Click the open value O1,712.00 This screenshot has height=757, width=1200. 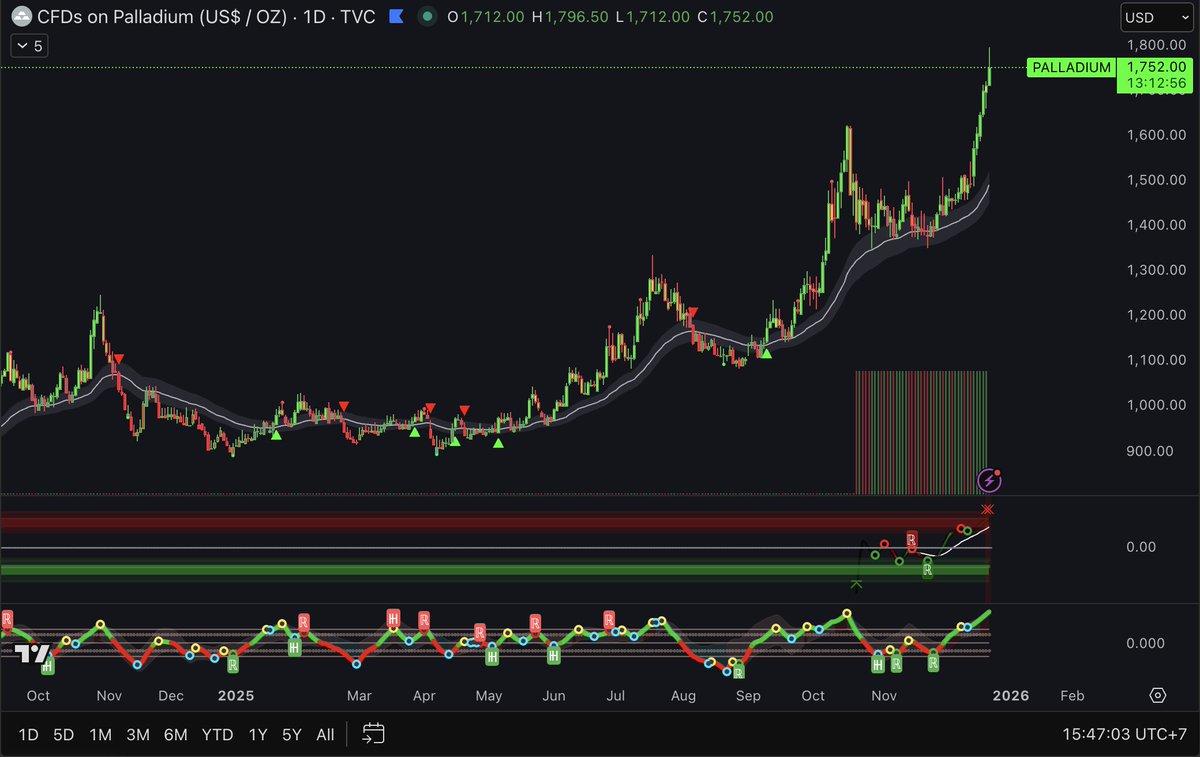coord(487,17)
